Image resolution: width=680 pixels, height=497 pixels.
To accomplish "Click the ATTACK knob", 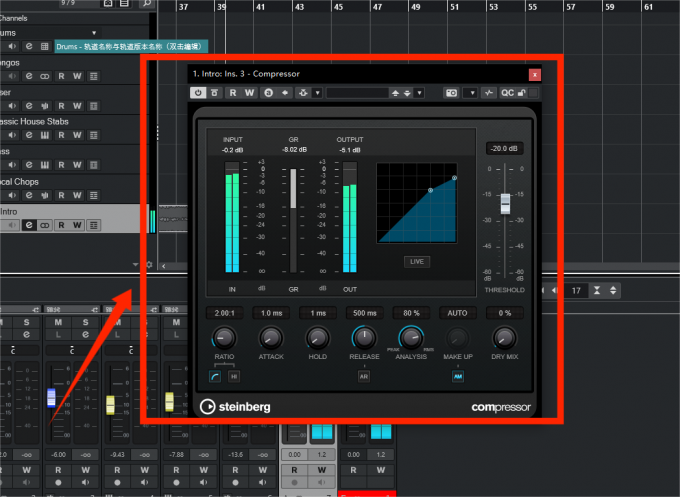I will point(271,338).
